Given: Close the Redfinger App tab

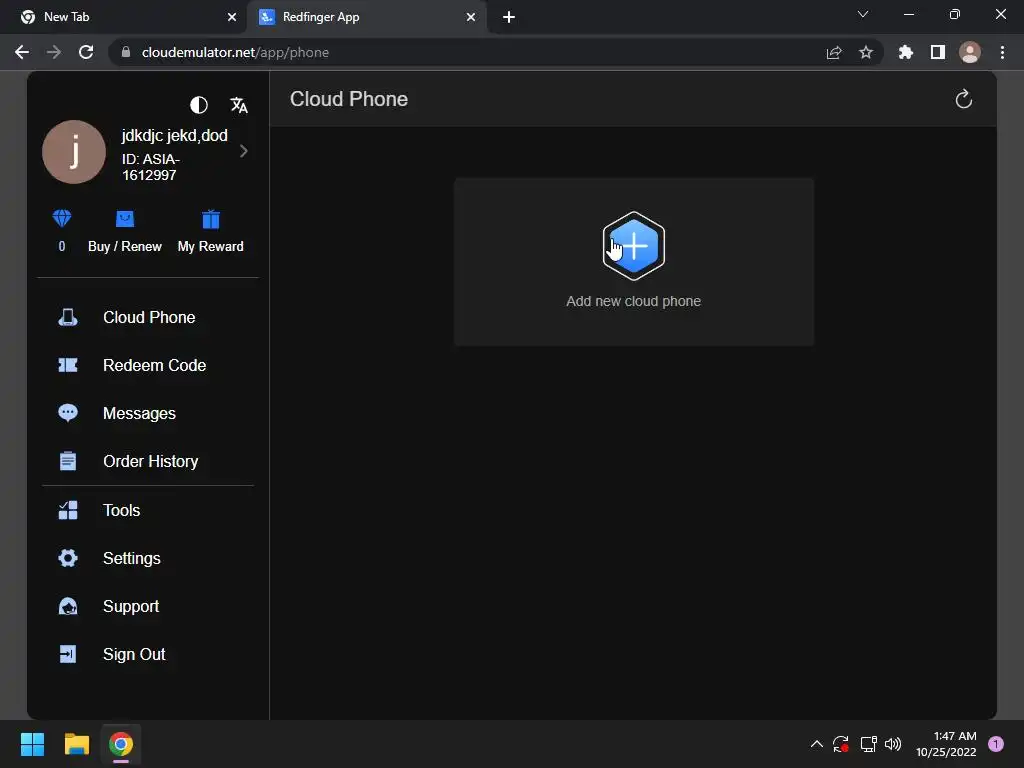Looking at the screenshot, I should click(471, 17).
